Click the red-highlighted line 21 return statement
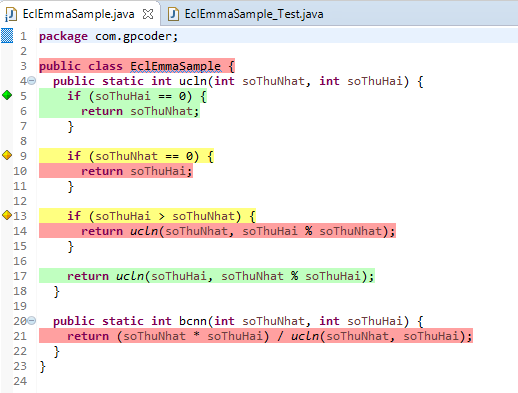 [256, 336]
